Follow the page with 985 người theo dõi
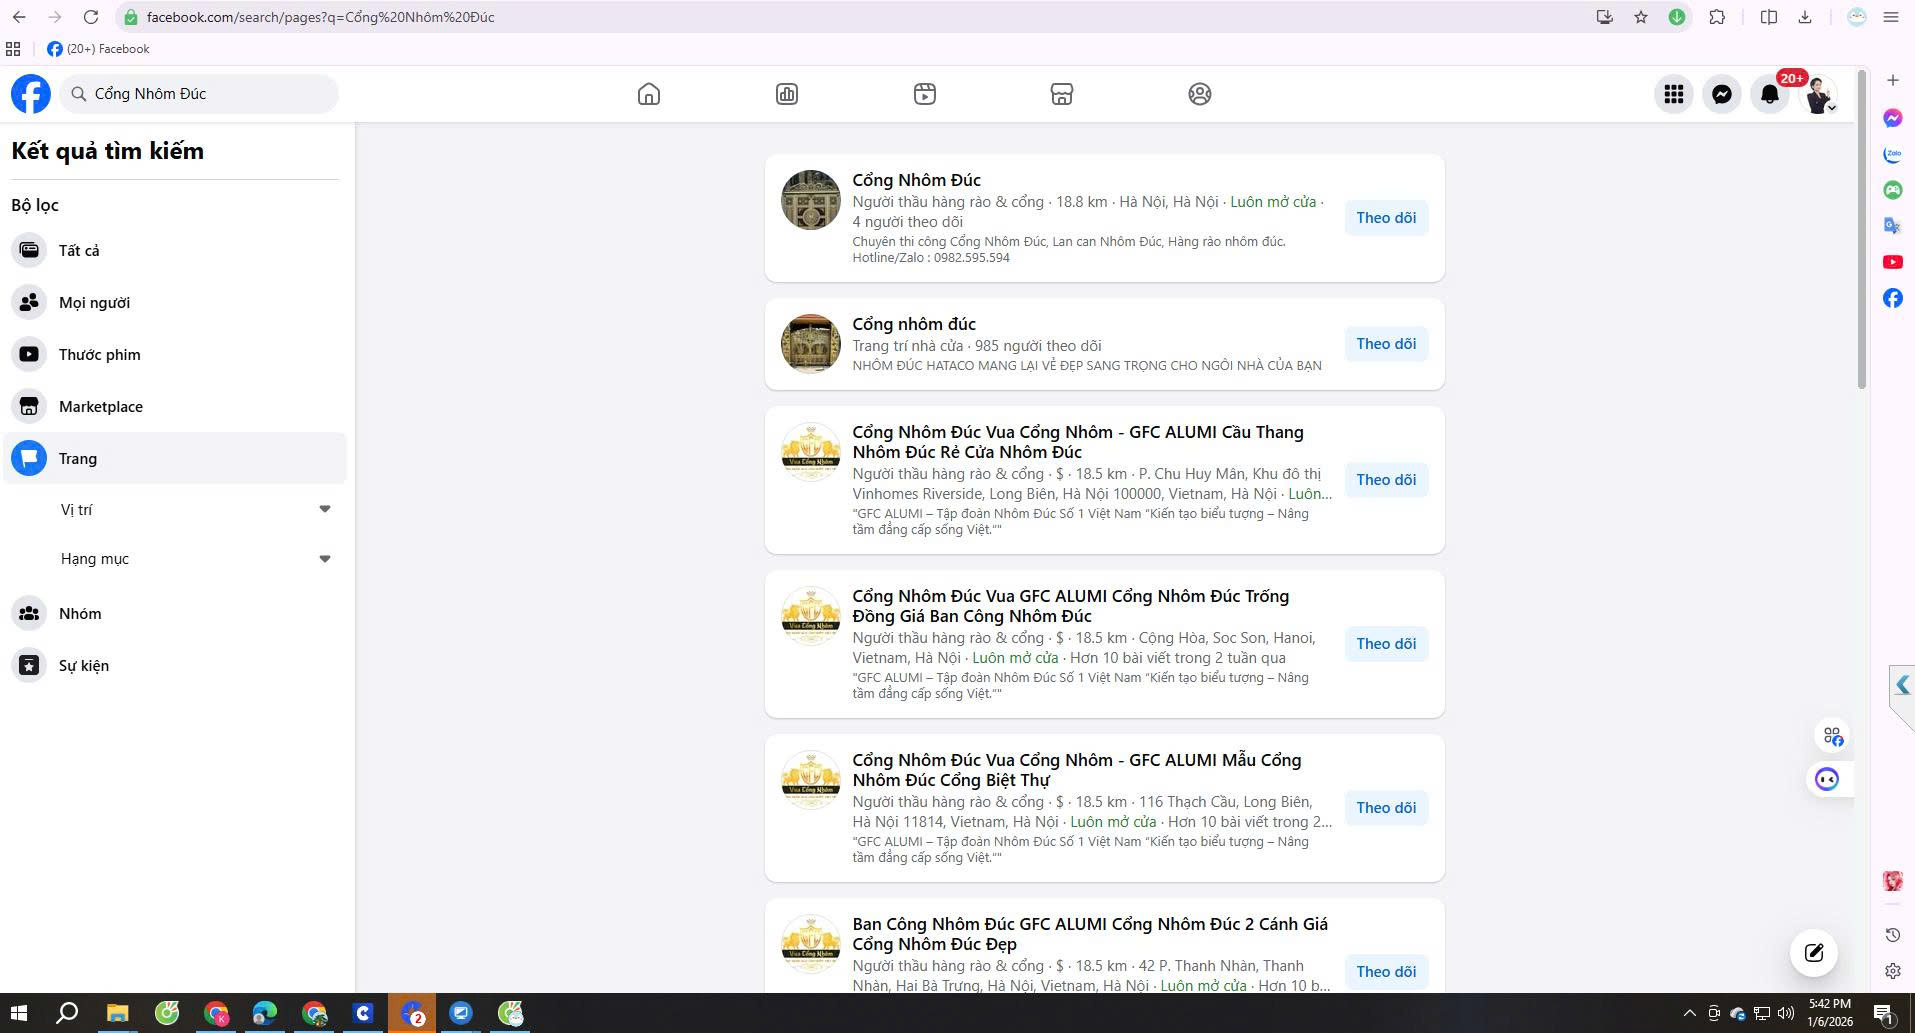 point(1386,344)
